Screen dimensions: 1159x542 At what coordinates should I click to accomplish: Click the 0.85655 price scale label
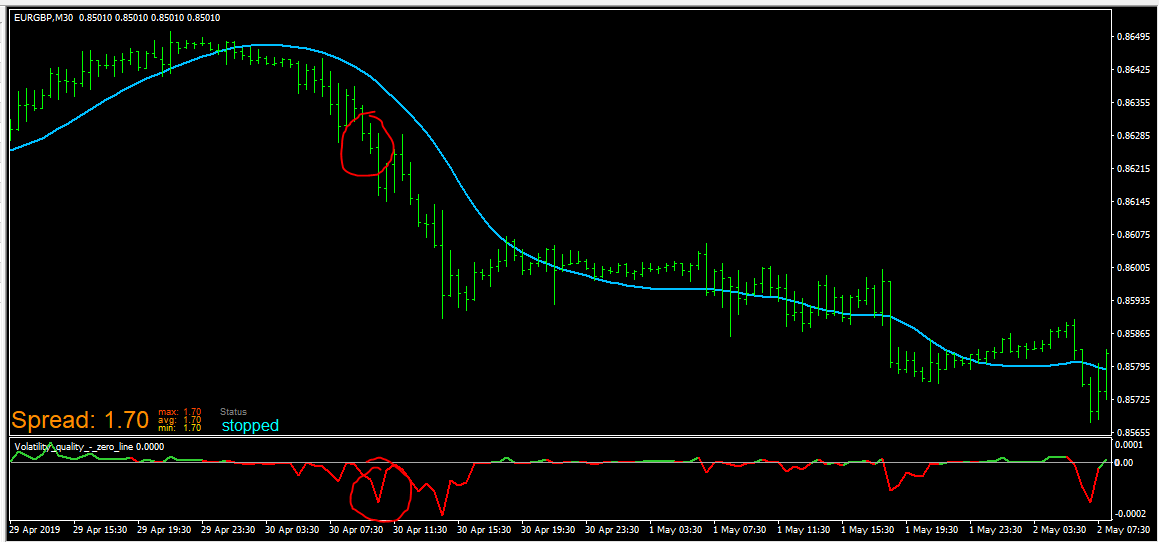[1132, 433]
